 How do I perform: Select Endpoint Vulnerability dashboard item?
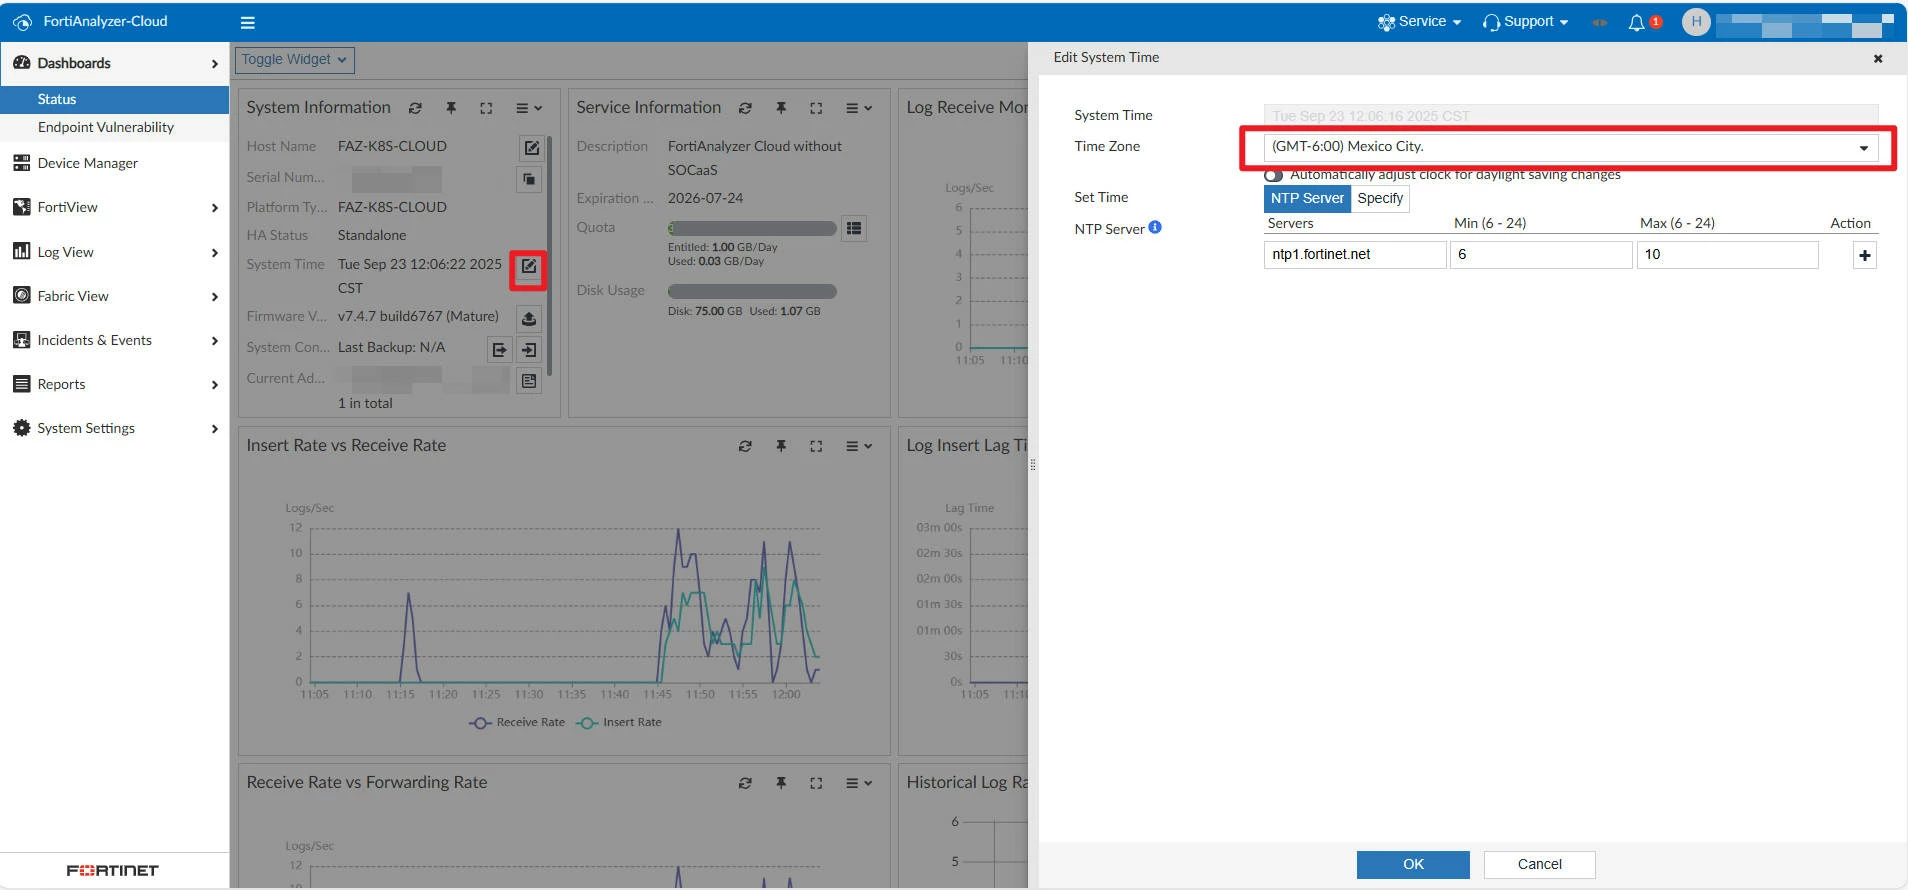(x=115, y=127)
